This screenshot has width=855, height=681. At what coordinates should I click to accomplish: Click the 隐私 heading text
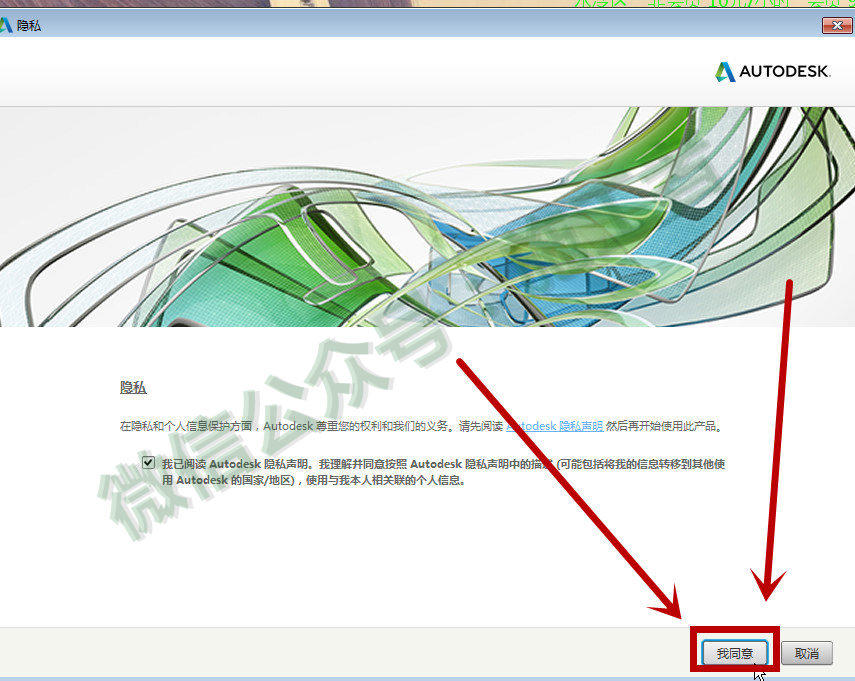[133, 388]
